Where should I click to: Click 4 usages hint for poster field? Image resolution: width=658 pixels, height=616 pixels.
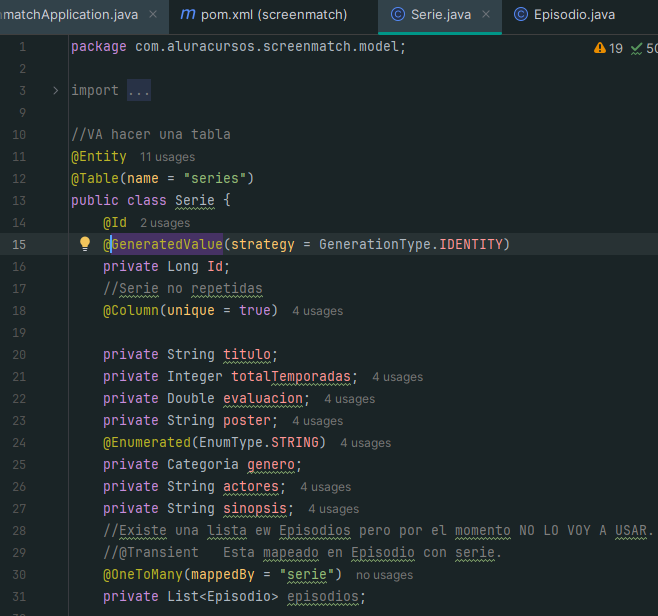318,421
